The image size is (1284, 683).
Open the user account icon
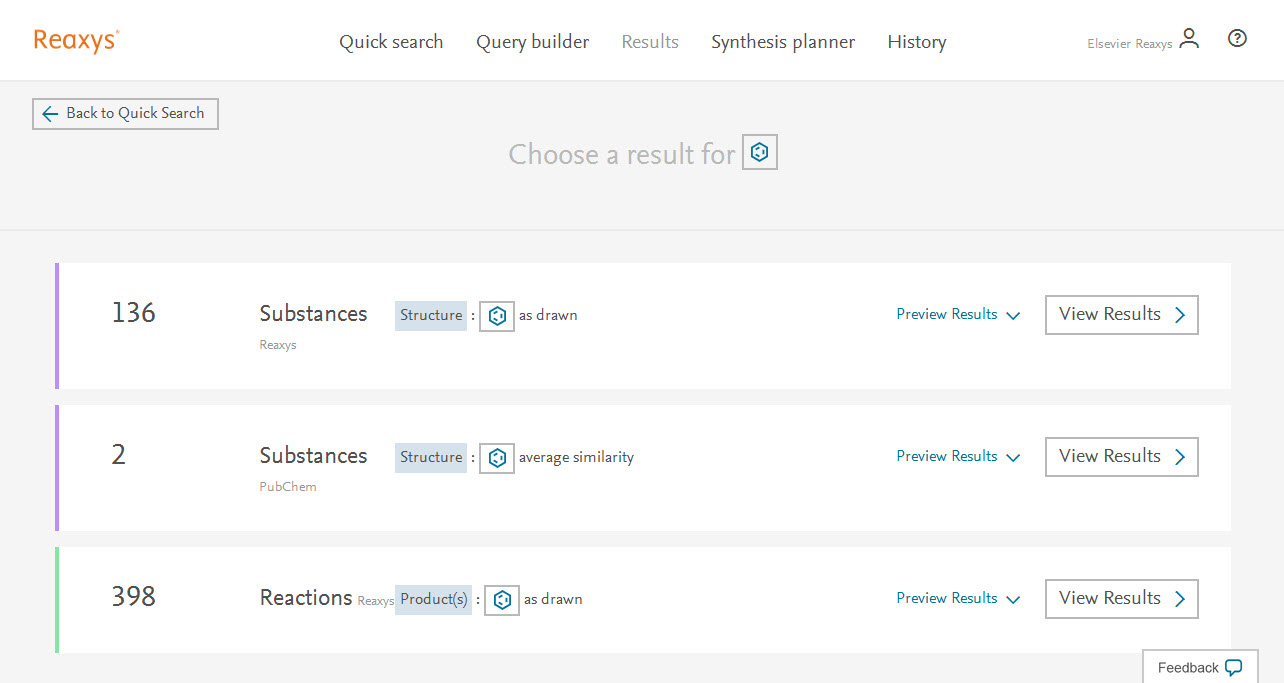(1189, 39)
